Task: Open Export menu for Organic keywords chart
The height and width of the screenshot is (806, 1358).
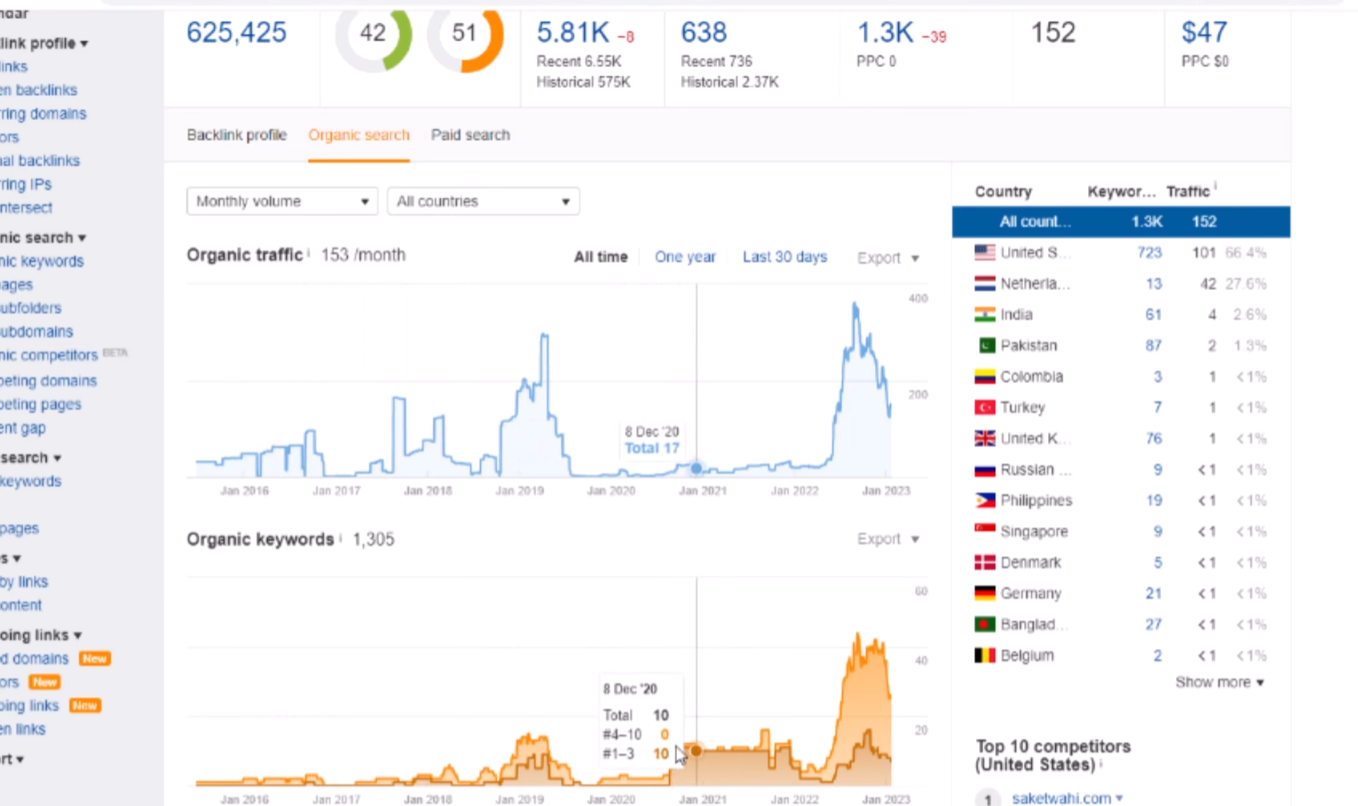Action: (888, 539)
